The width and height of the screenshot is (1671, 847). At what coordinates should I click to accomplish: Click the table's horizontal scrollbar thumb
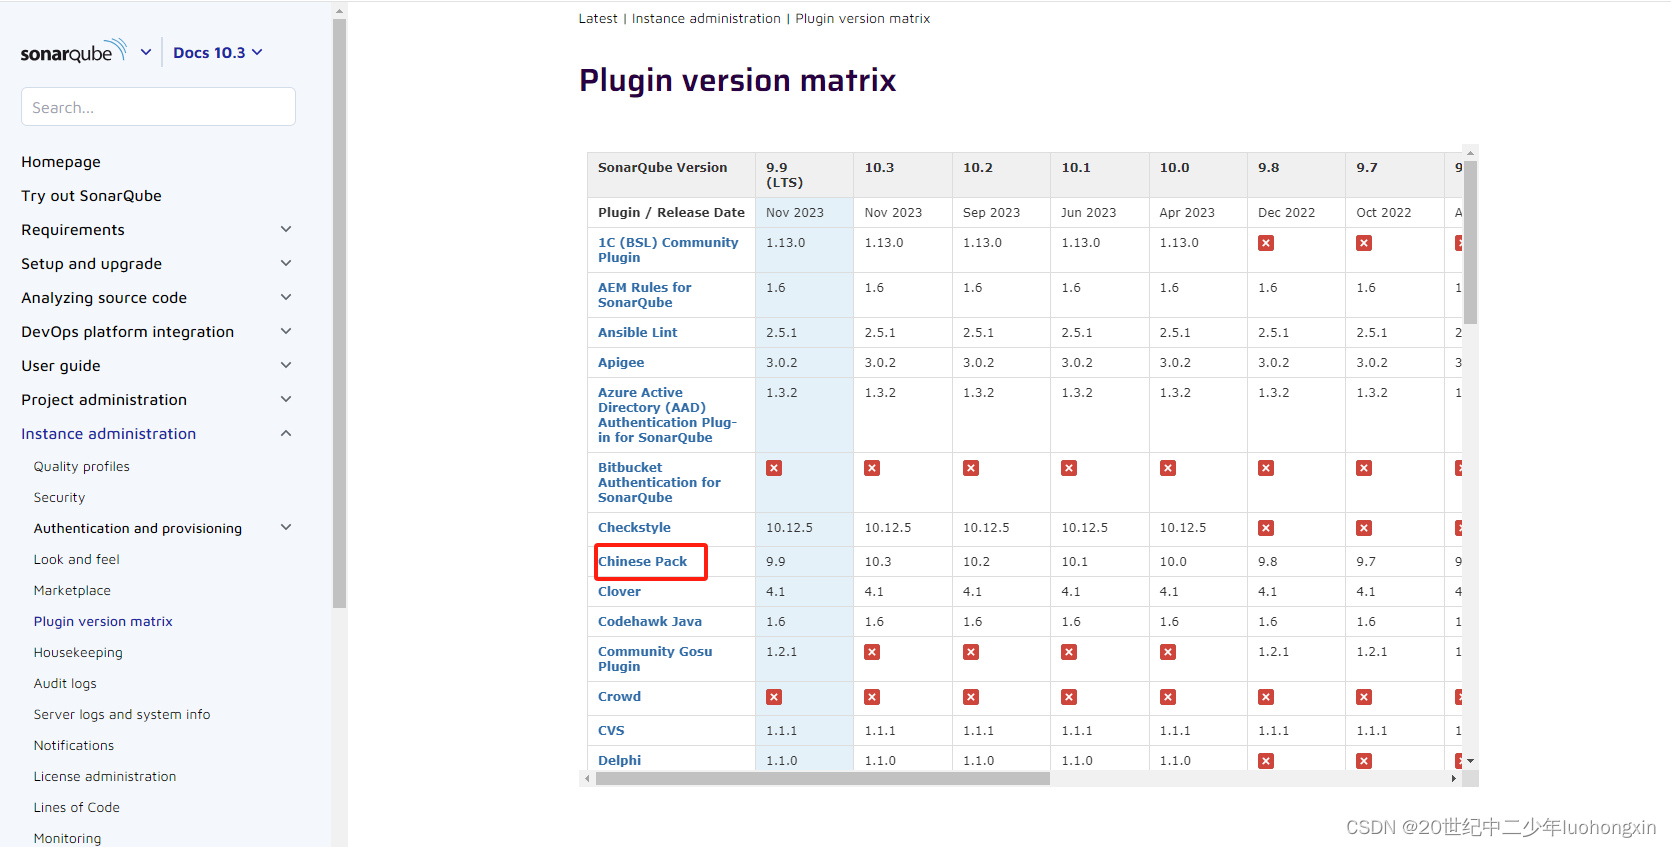pyautogui.click(x=823, y=778)
